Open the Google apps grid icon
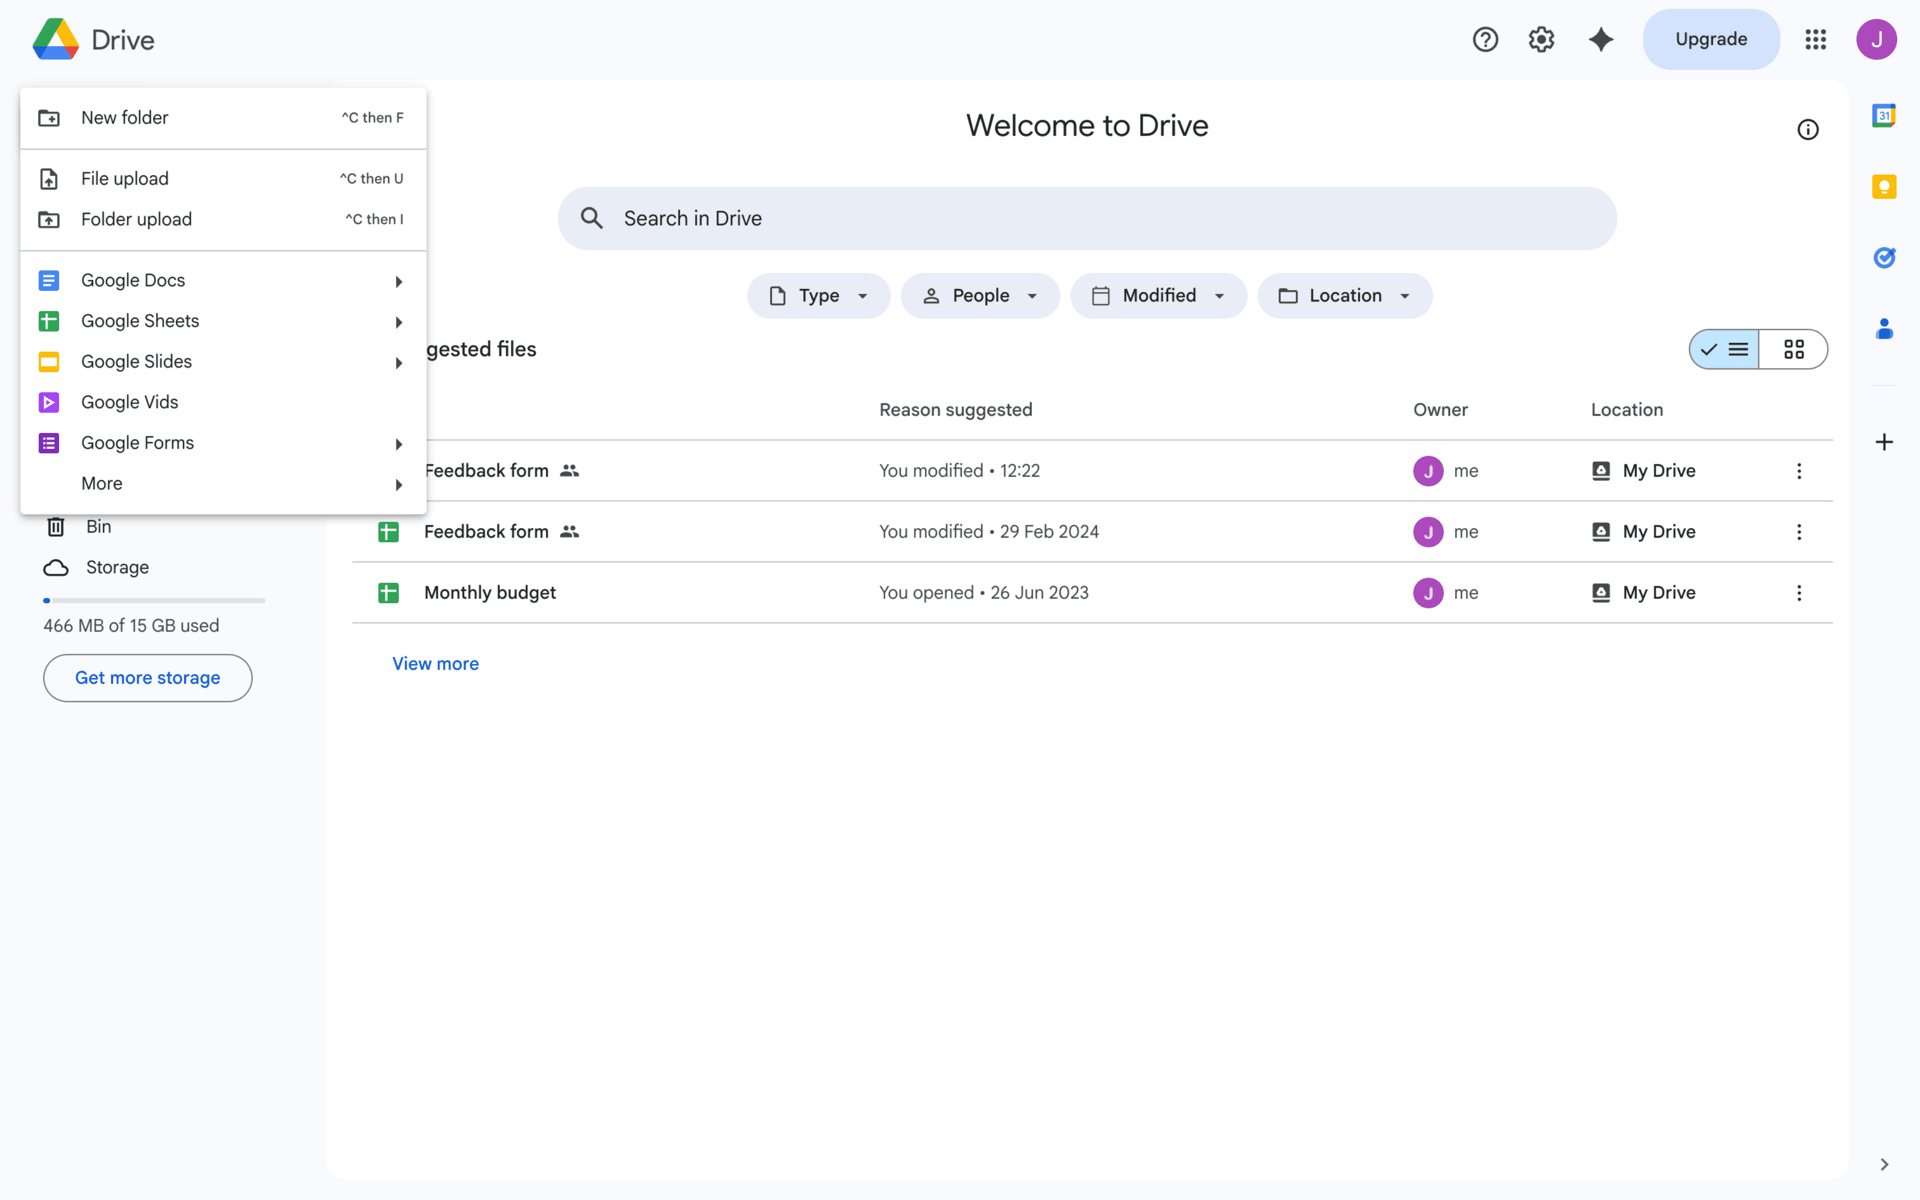1920x1200 pixels. point(1816,39)
